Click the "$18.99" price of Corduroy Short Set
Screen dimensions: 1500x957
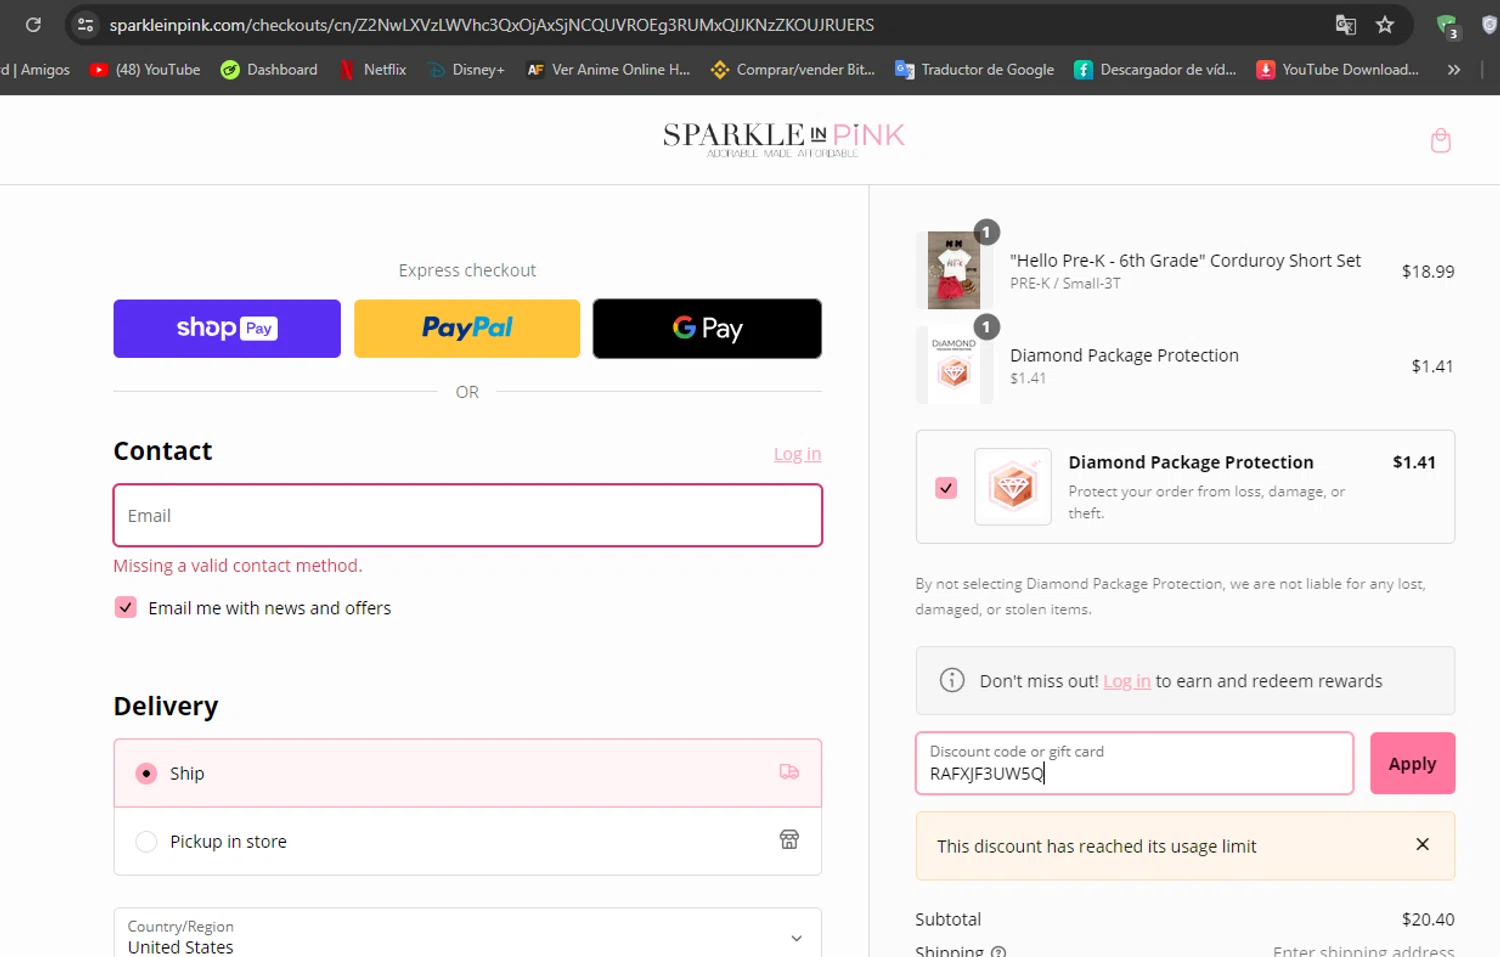pos(1428,271)
